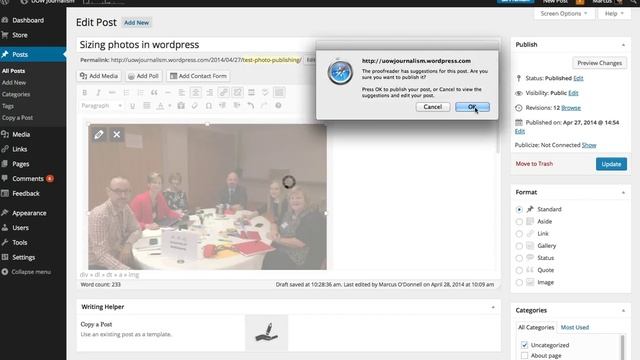The width and height of the screenshot is (640, 360).
Task: Go to the Dashboard
Action: (x=28, y=20)
